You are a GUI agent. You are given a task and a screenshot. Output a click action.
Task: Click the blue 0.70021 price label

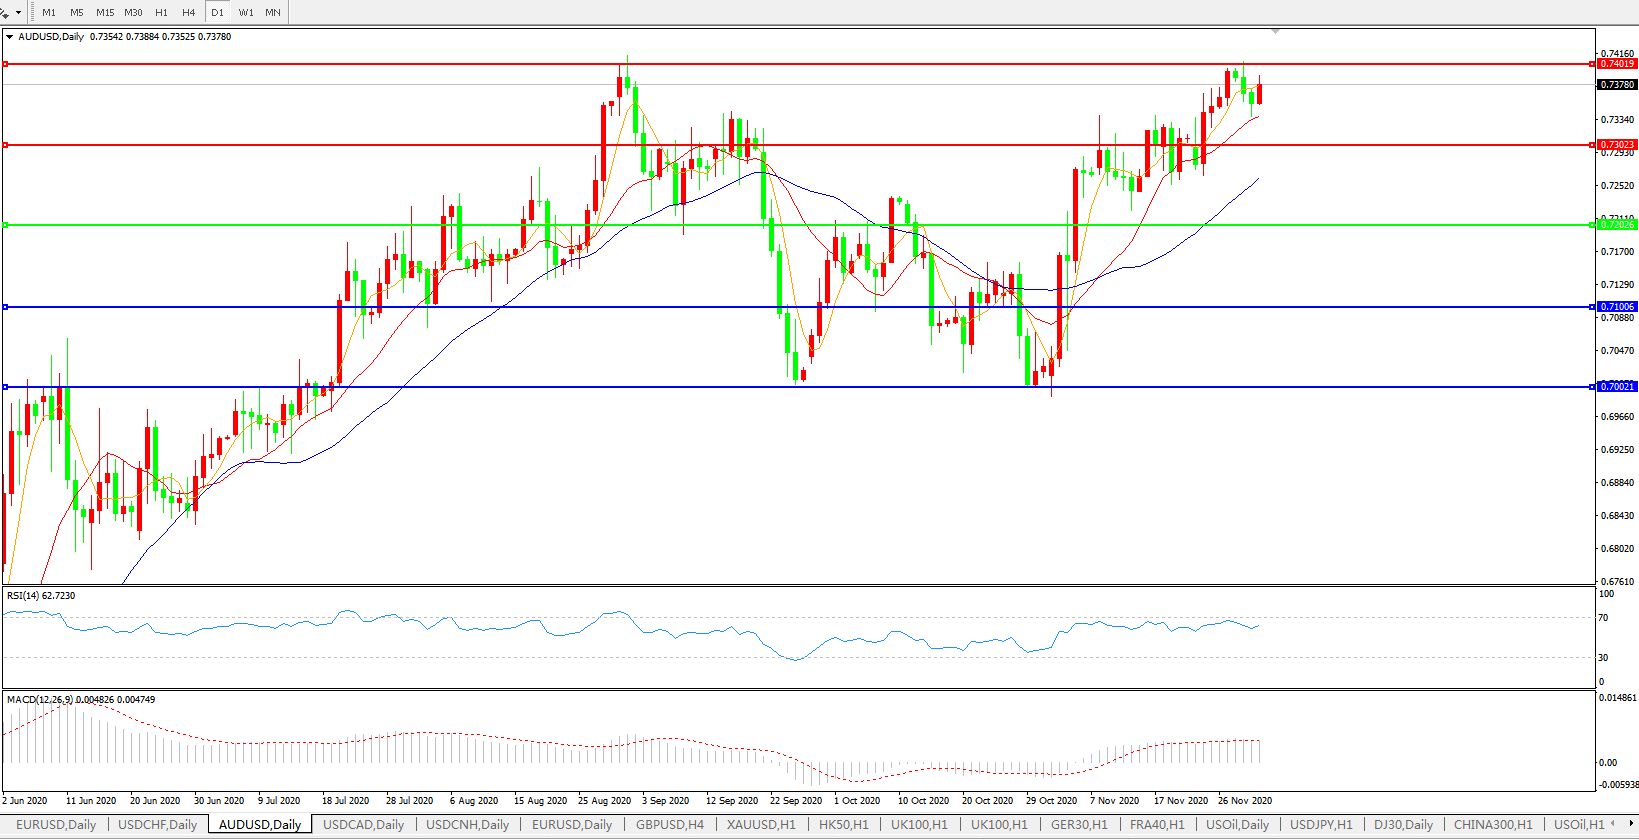(x=1617, y=387)
